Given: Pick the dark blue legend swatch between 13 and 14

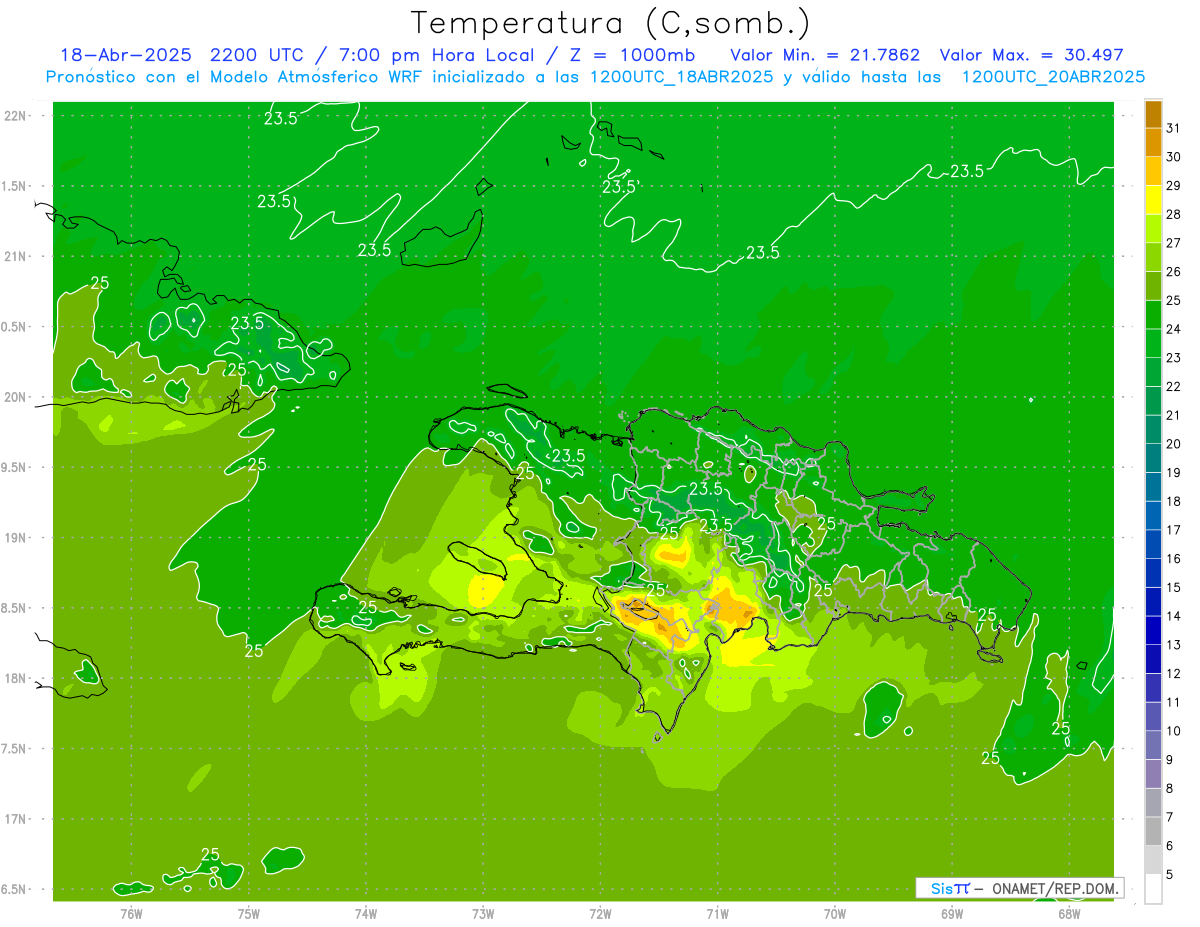Looking at the screenshot, I should click(1153, 630).
